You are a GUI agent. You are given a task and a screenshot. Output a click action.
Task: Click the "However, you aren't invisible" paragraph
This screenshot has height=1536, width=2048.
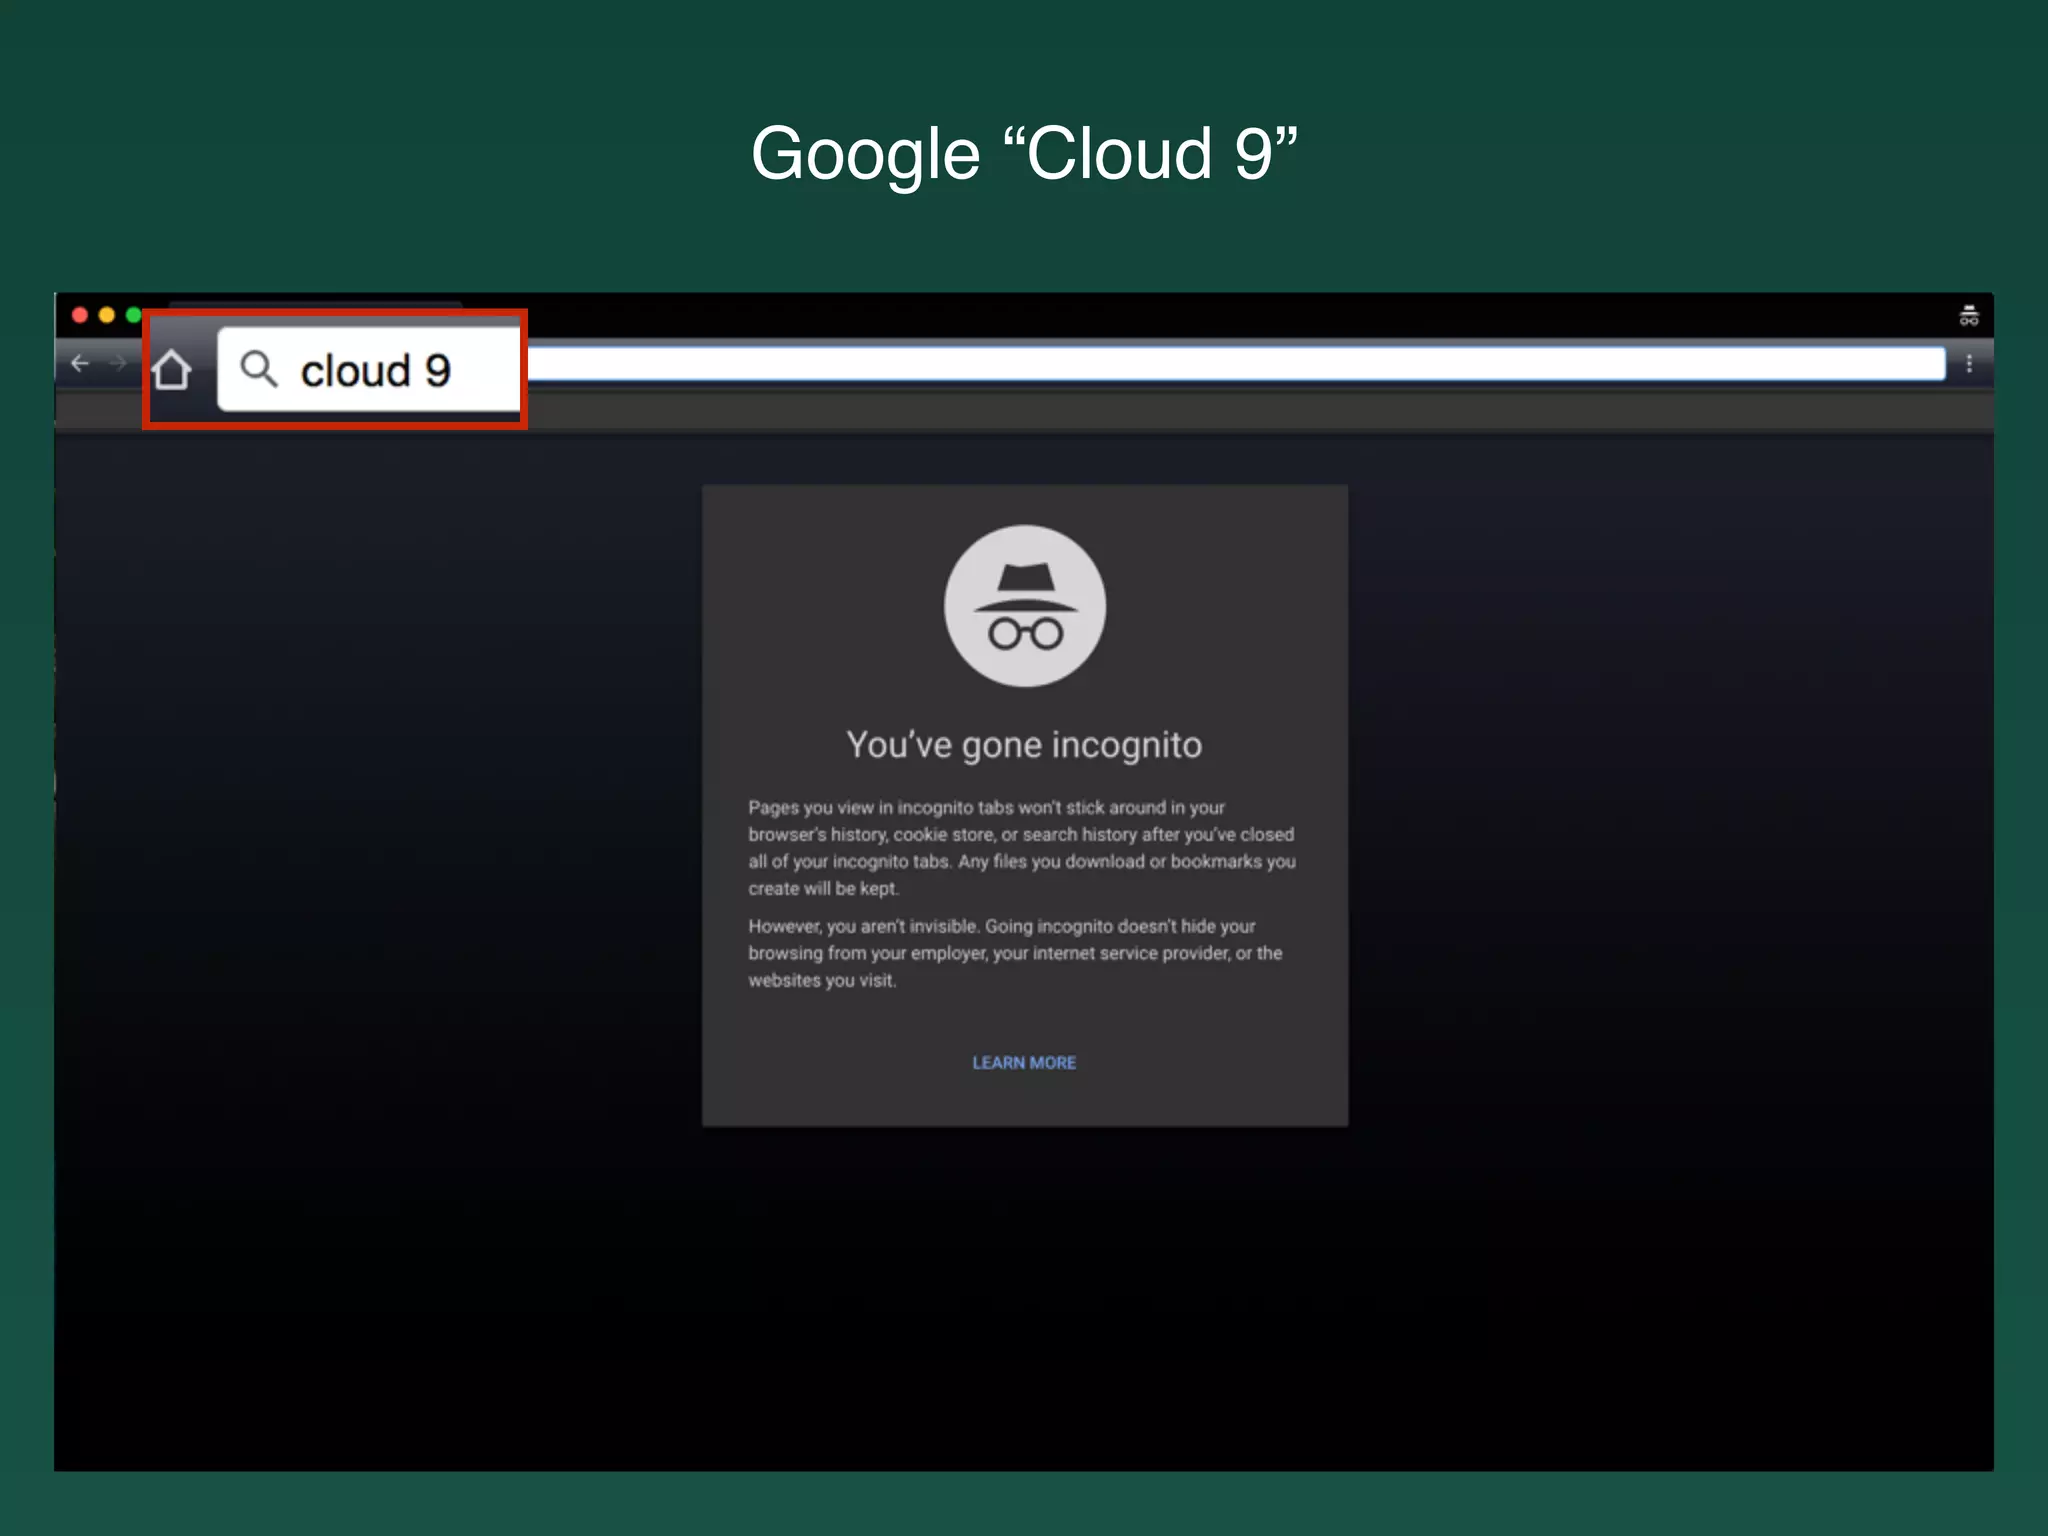1014,953
